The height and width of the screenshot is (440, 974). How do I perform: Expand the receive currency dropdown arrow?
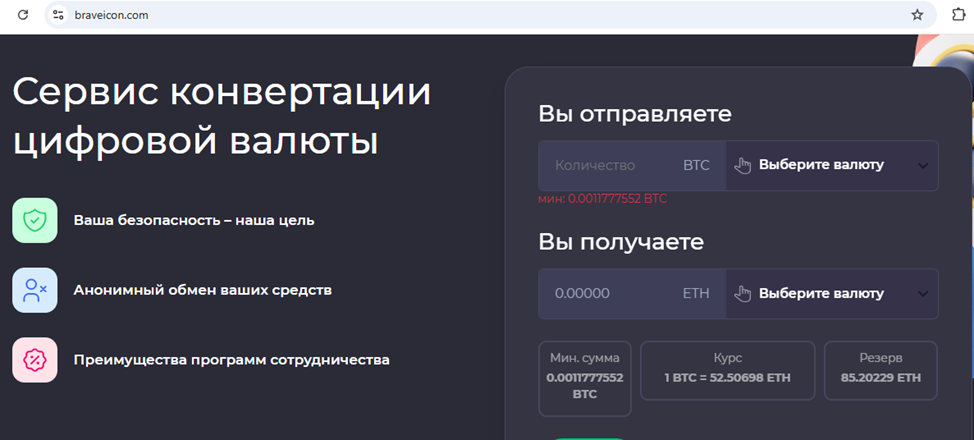923,293
